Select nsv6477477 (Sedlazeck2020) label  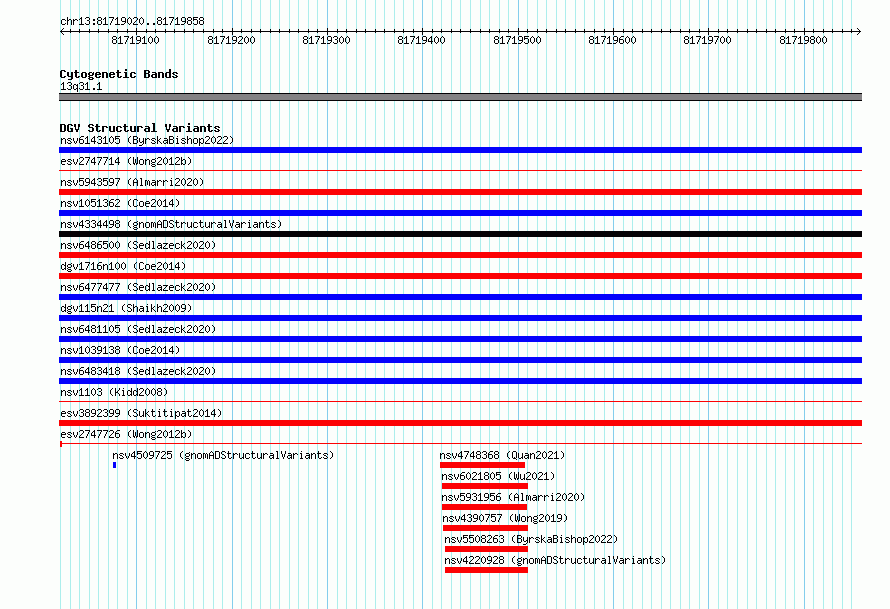(138, 287)
